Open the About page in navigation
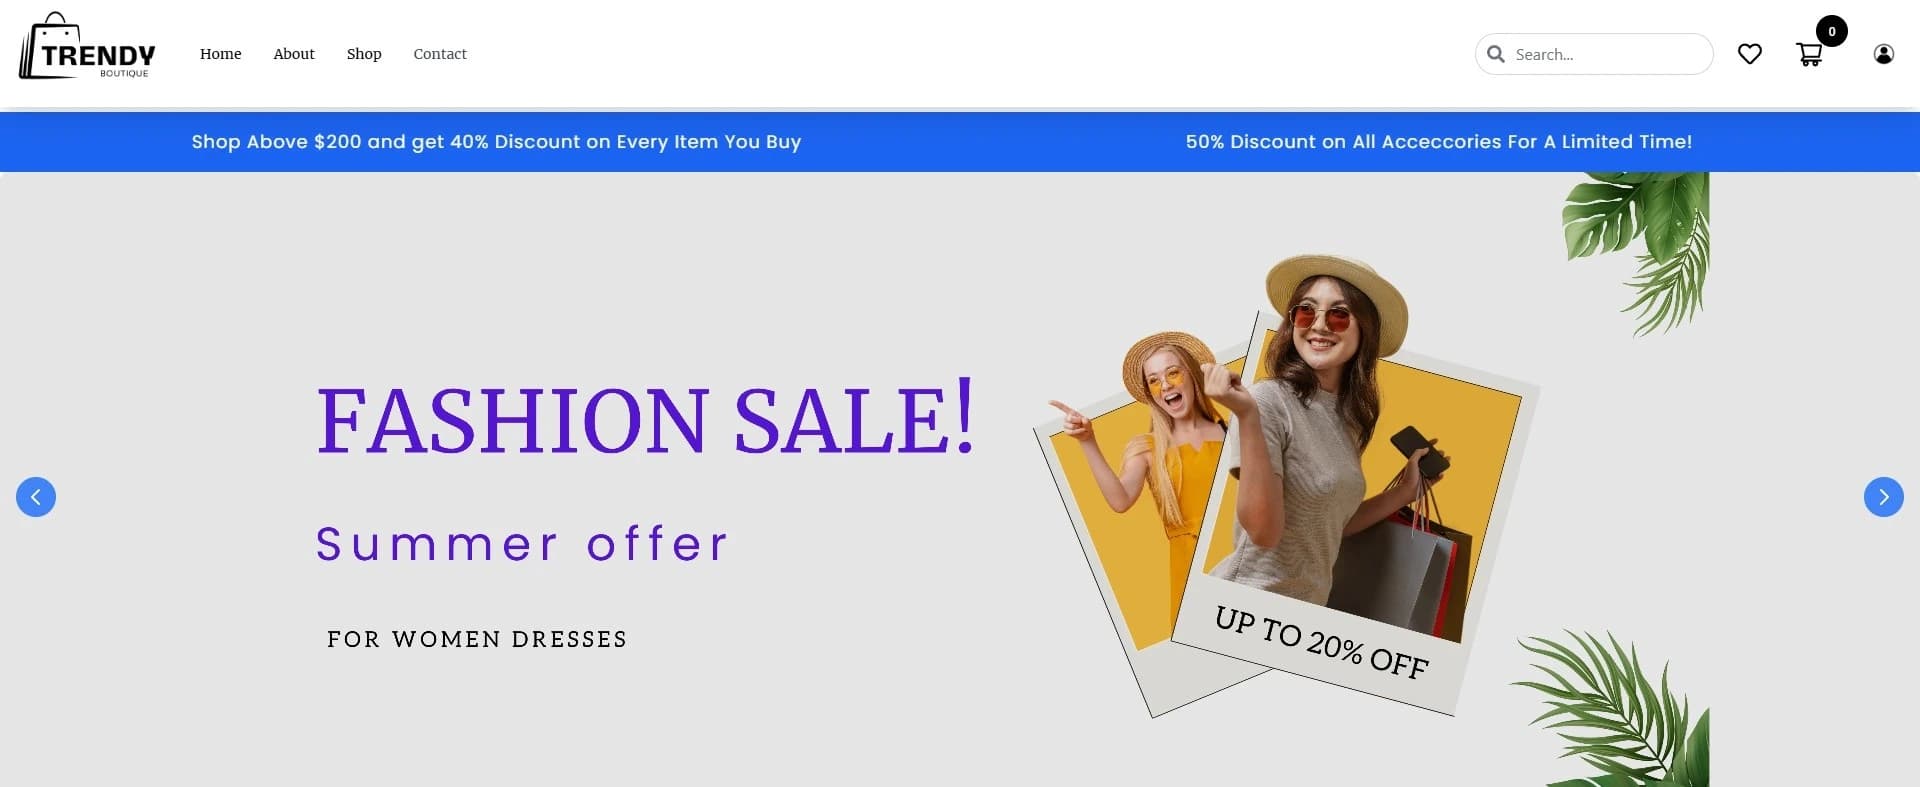This screenshot has height=787, width=1920. click(x=294, y=54)
